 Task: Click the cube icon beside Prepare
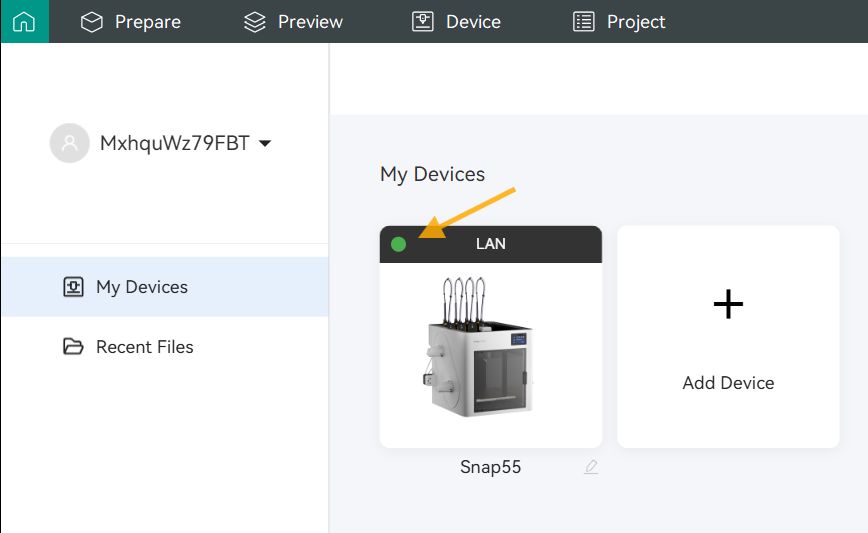tap(92, 22)
